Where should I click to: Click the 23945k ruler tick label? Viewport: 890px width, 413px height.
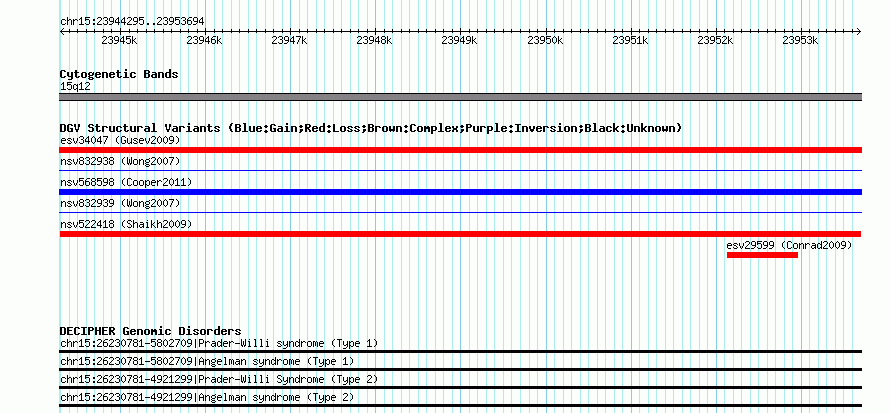119,40
